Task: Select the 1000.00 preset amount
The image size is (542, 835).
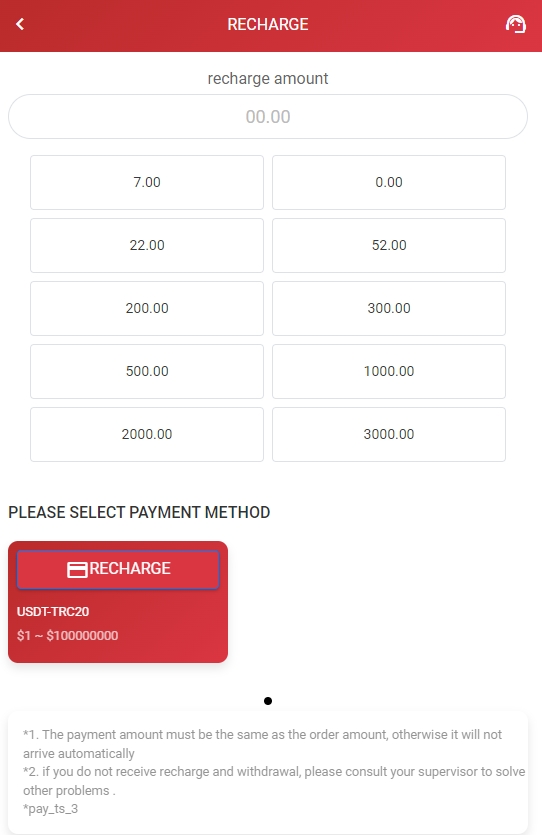Action: 389,371
